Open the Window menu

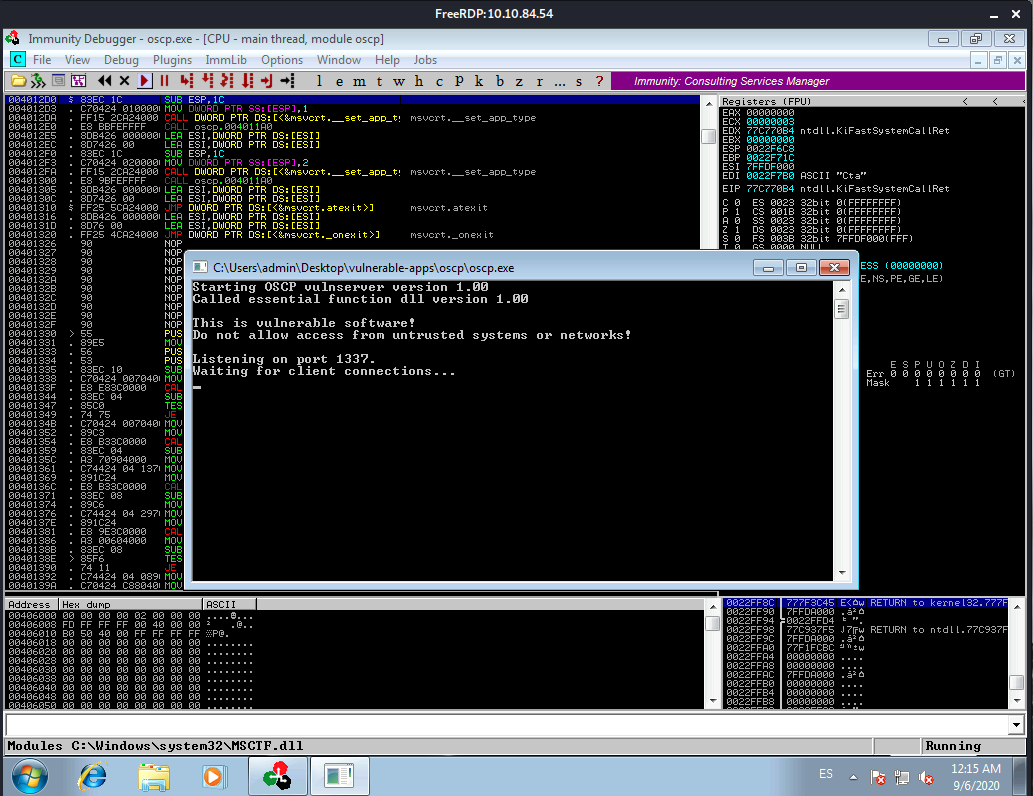[339, 60]
